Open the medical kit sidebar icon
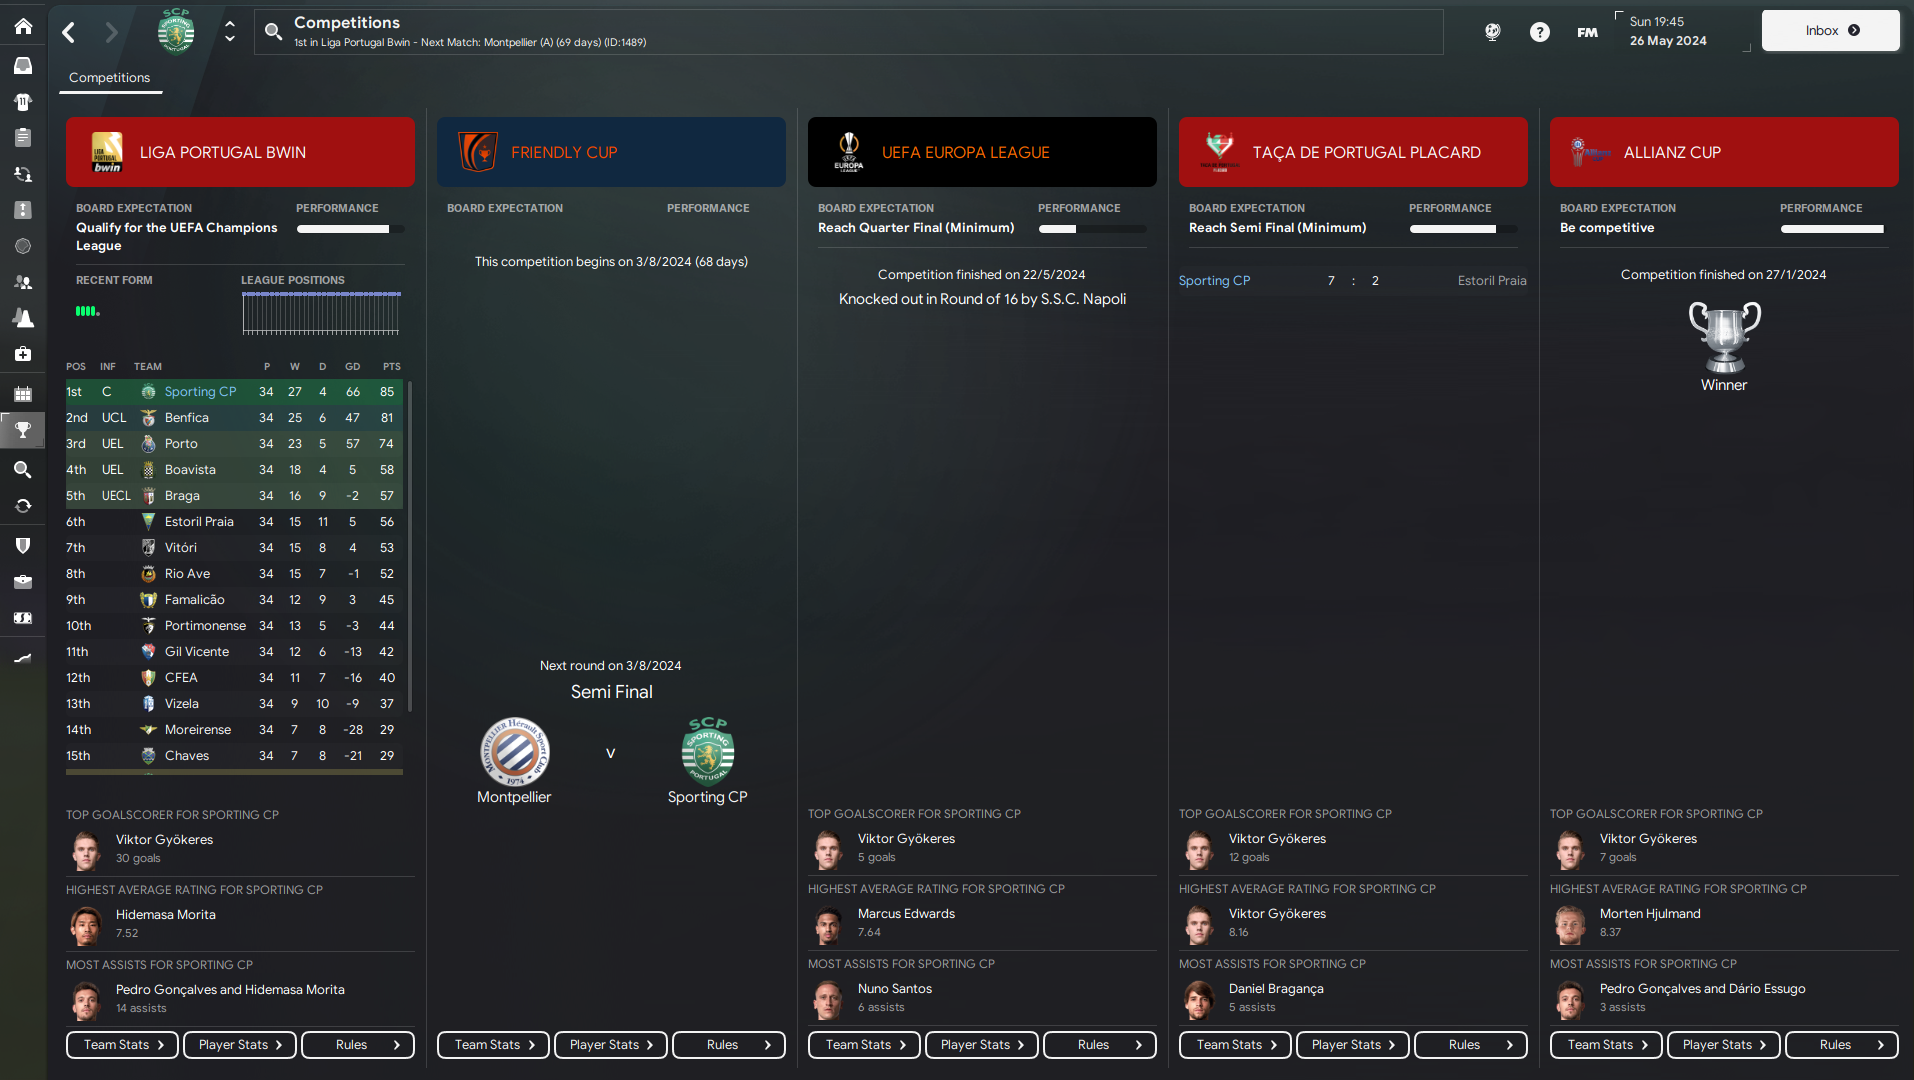The width and height of the screenshot is (1914, 1080). 23,354
